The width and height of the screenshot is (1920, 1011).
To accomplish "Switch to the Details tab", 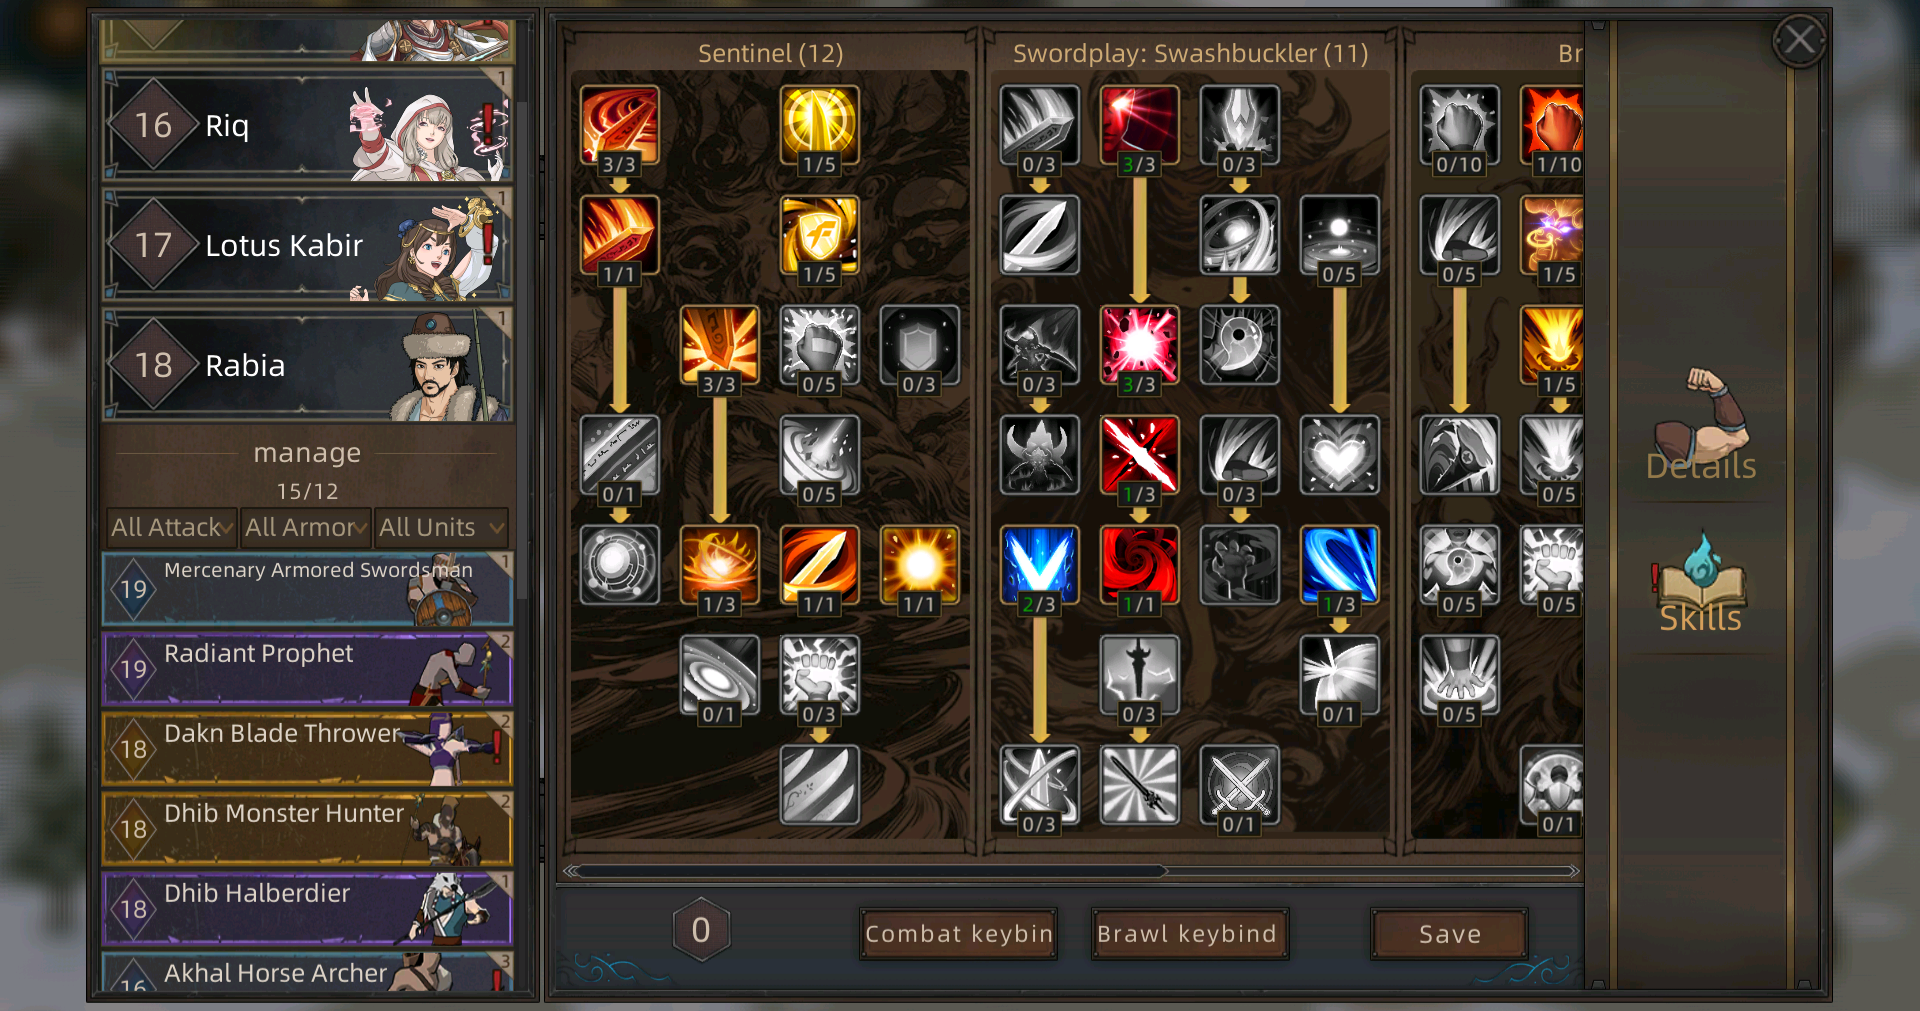I will 1700,425.
